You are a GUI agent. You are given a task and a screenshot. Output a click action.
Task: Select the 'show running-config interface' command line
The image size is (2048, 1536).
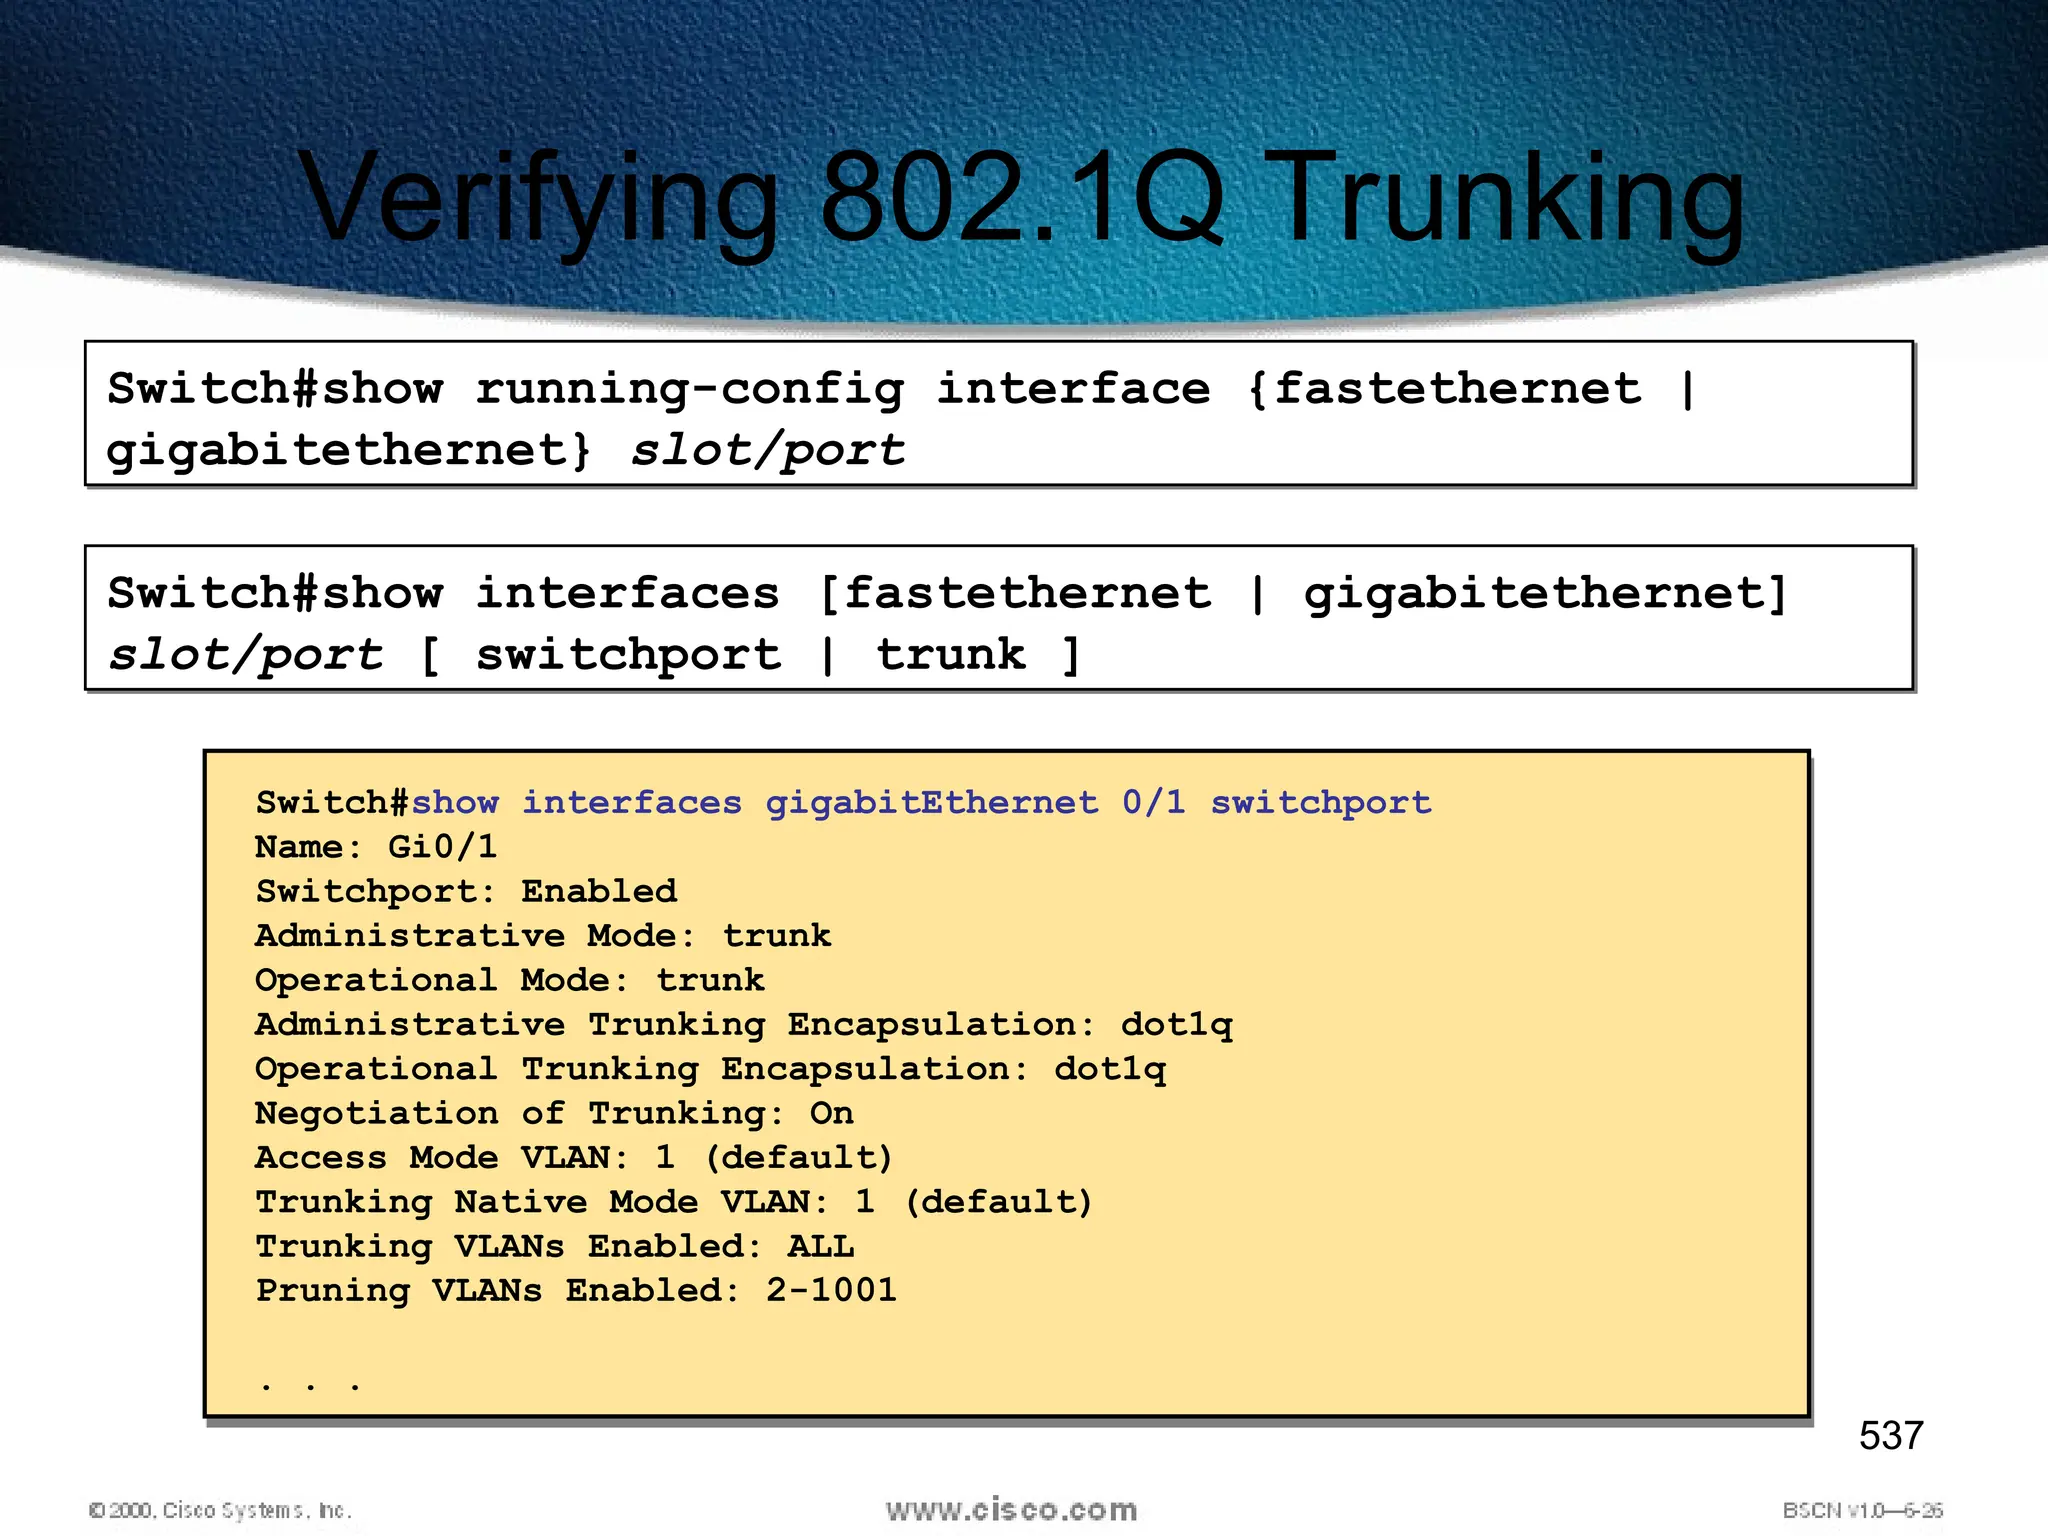pyautogui.click(x=901, y=388)
